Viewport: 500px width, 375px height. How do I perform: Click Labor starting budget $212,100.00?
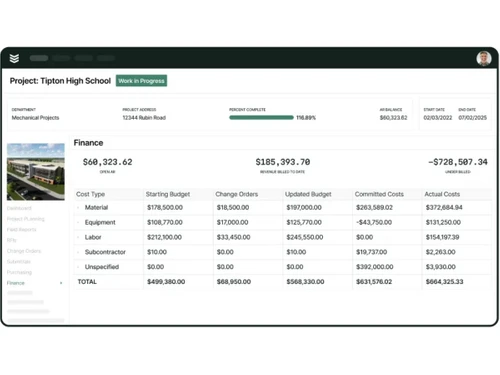(x=165, y=237)
